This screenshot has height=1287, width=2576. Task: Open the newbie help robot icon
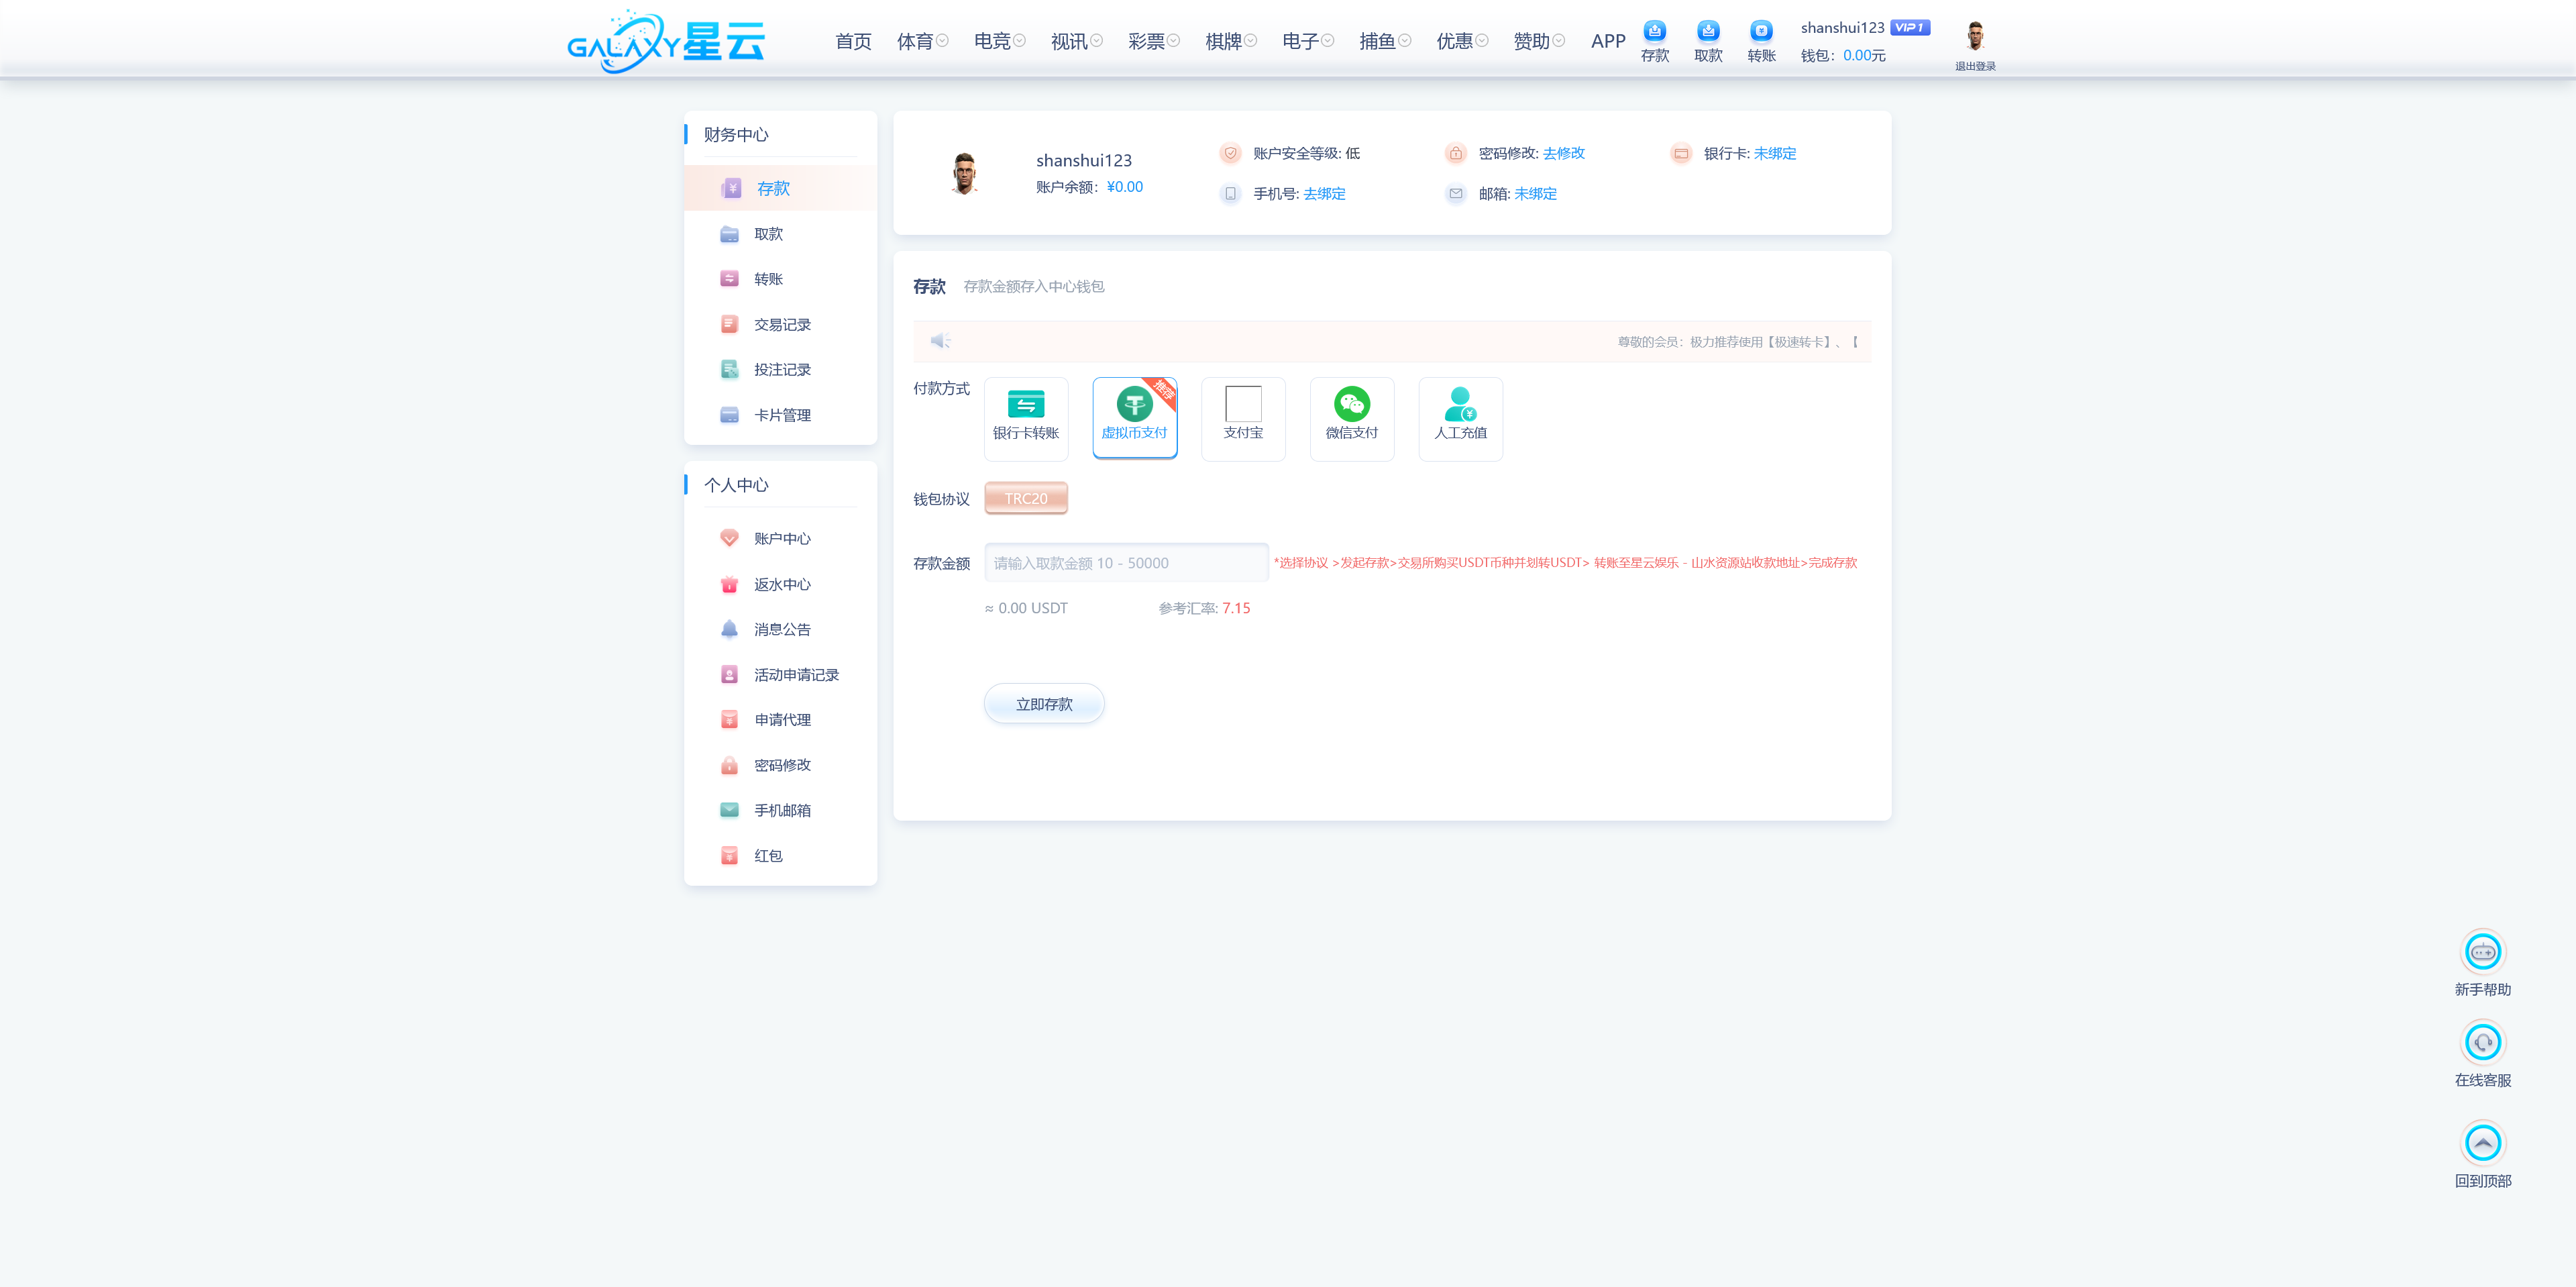[x=2482, y=952]
